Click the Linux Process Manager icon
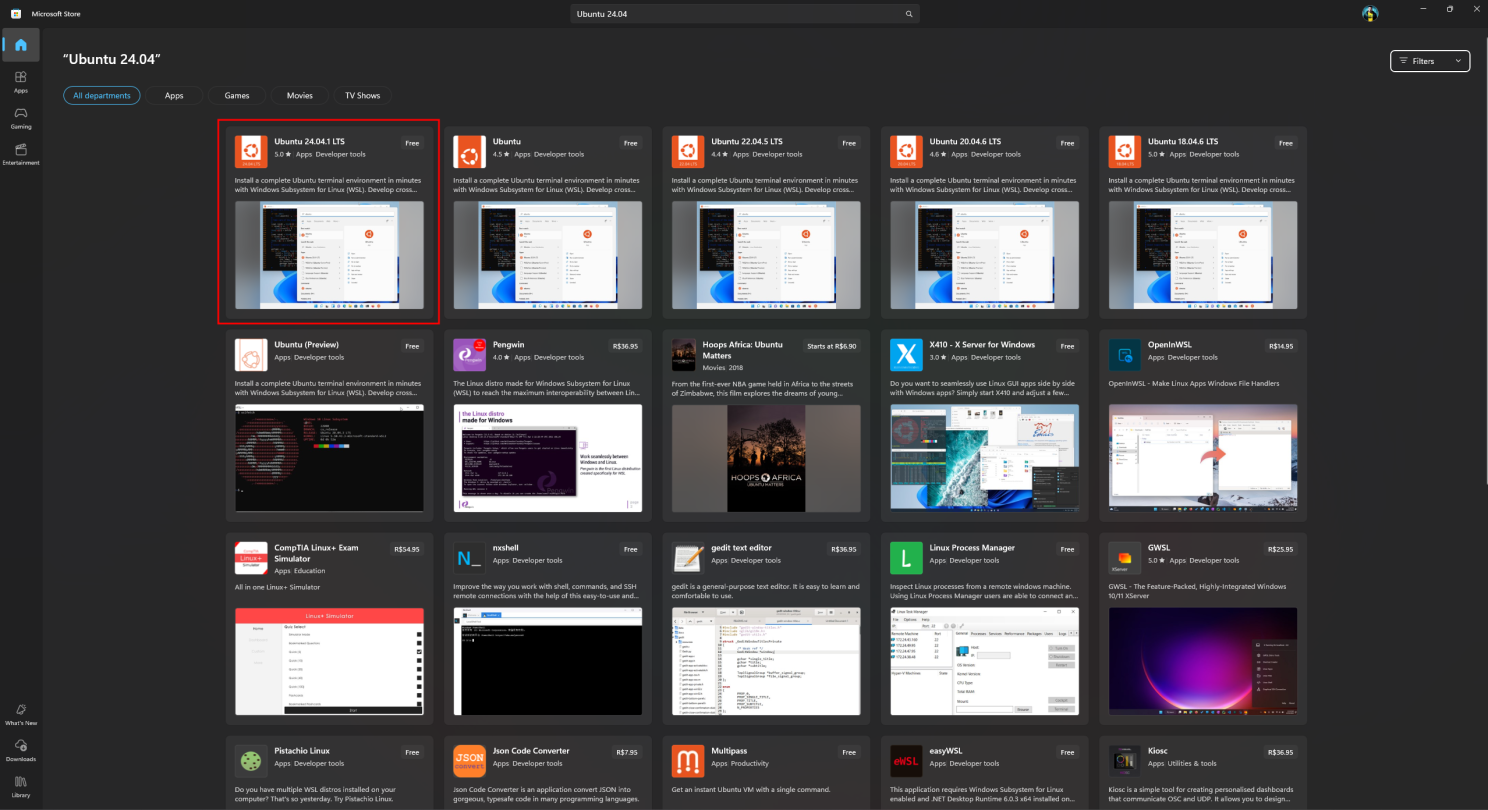Image resolution: width=1488 pixels, height=810 pixels. [906, 557]
